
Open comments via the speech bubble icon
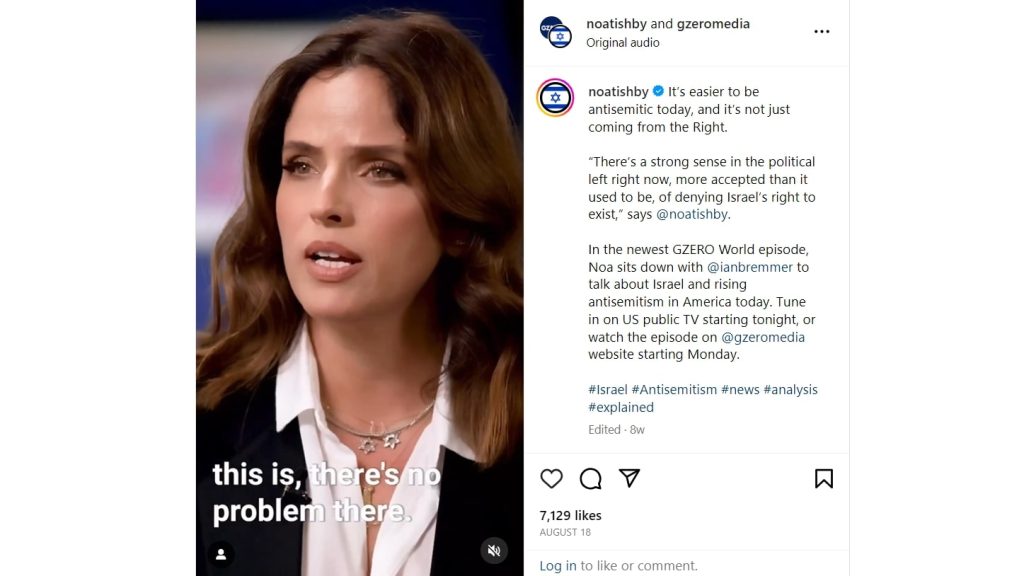click(590, 479)
